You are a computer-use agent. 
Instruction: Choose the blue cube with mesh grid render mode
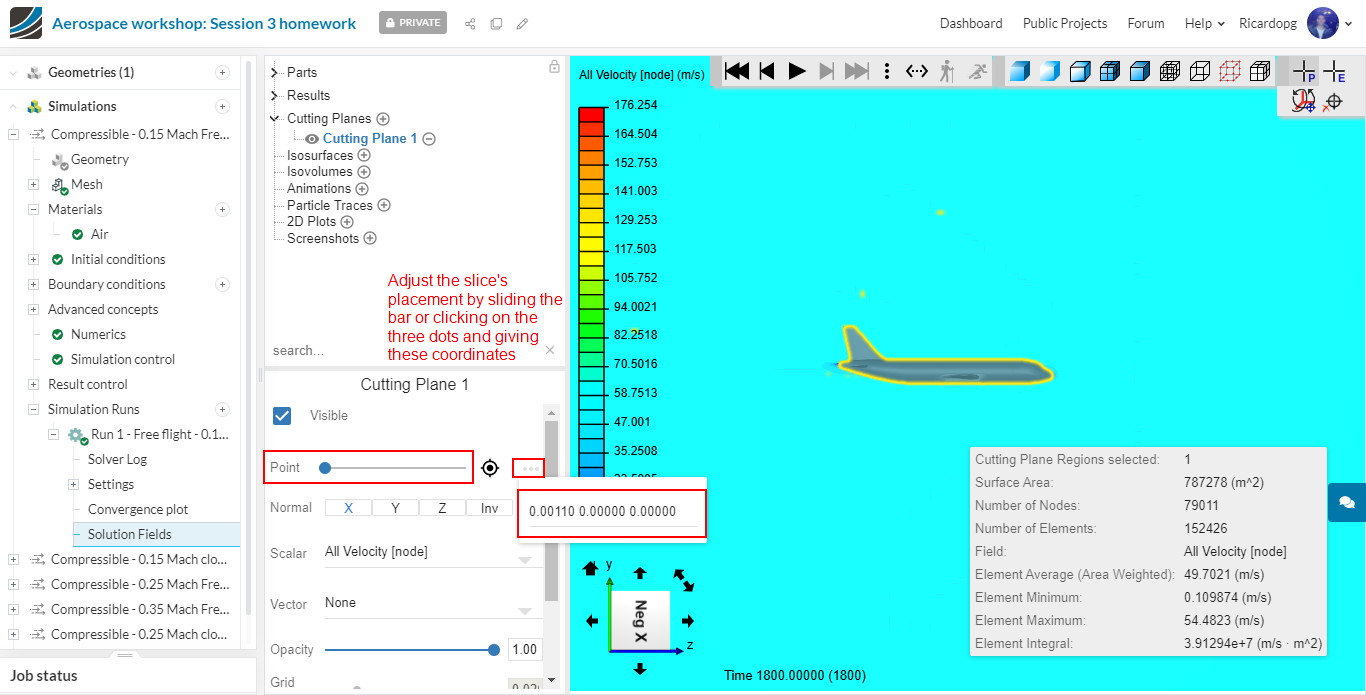click(x=1109, y=71)
